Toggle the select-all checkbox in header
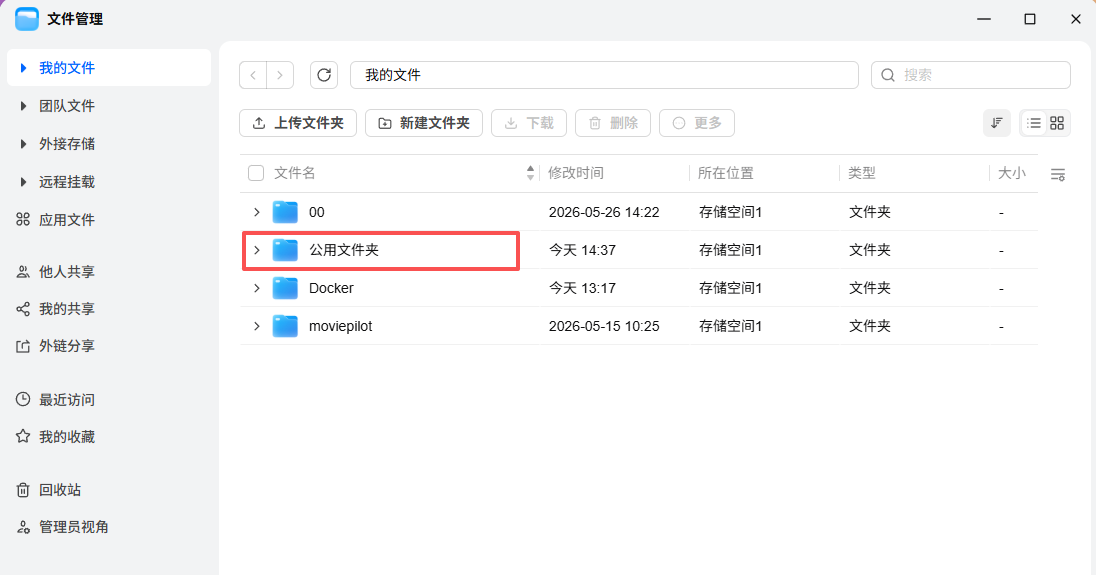The image size is (1096, 575). [x=256, y=173]
